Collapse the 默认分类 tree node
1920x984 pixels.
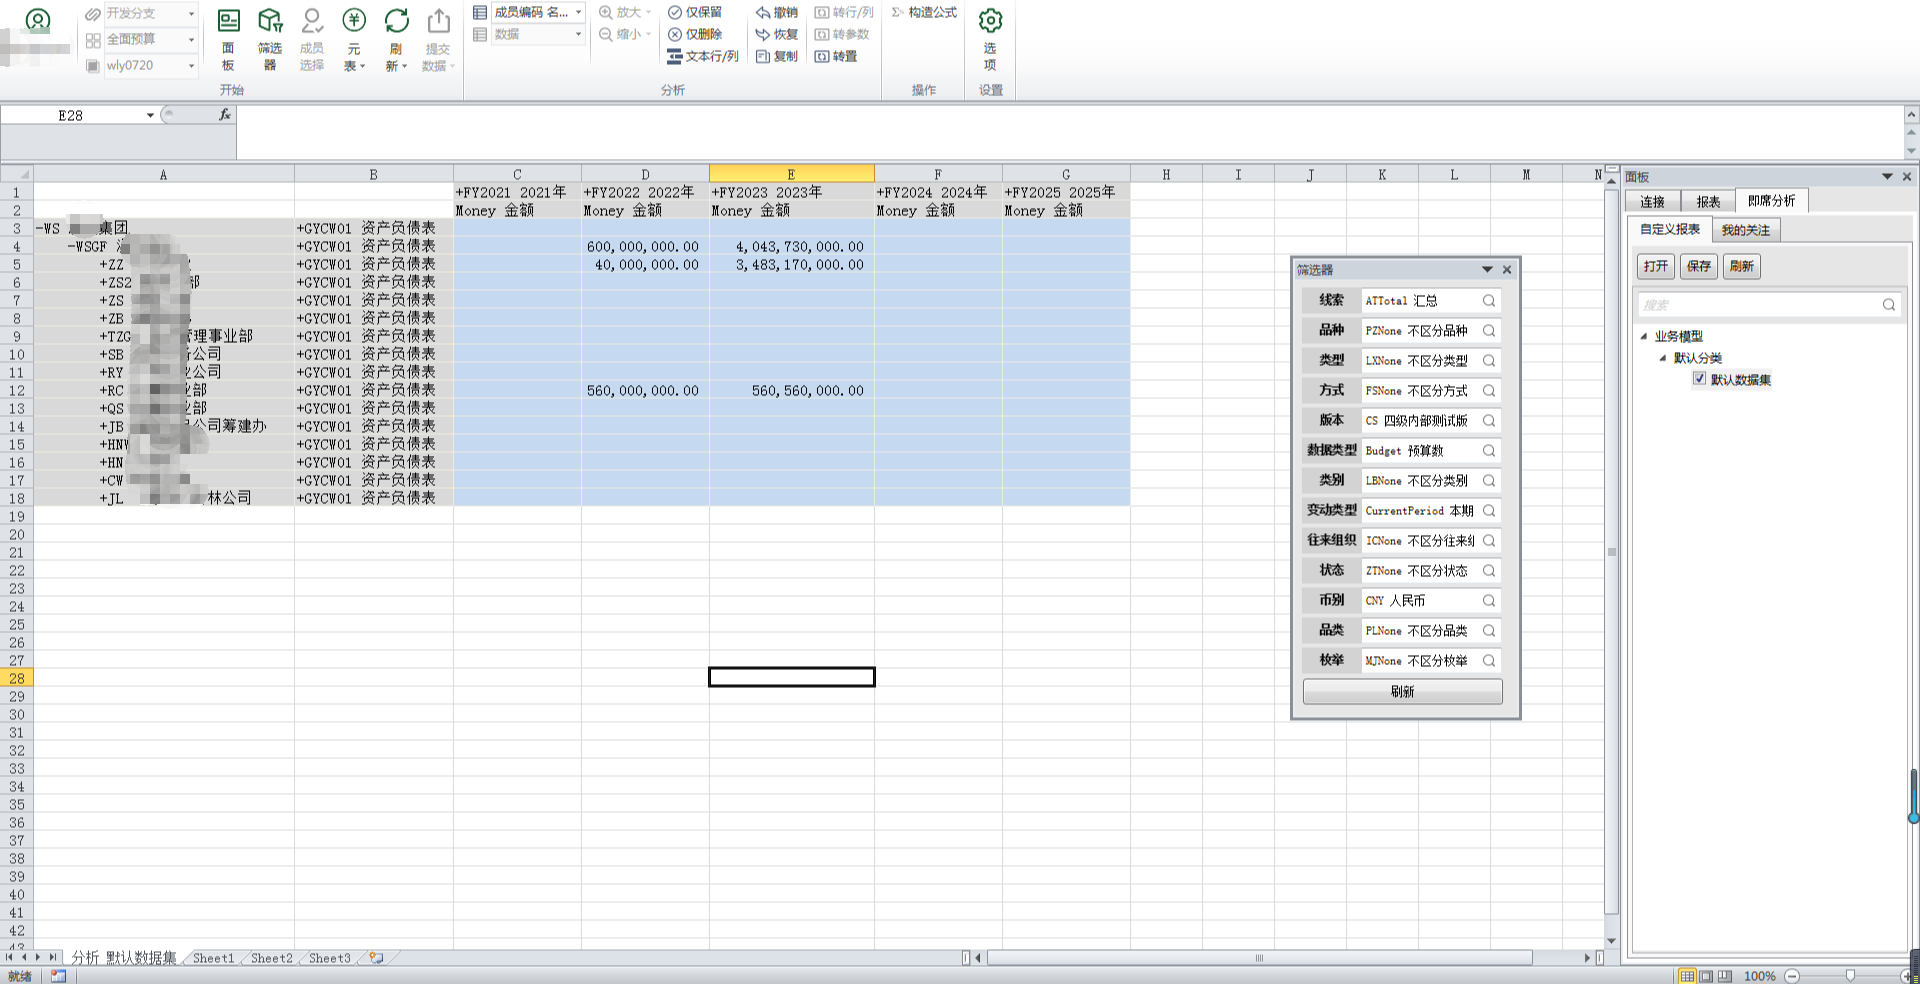1663,357
